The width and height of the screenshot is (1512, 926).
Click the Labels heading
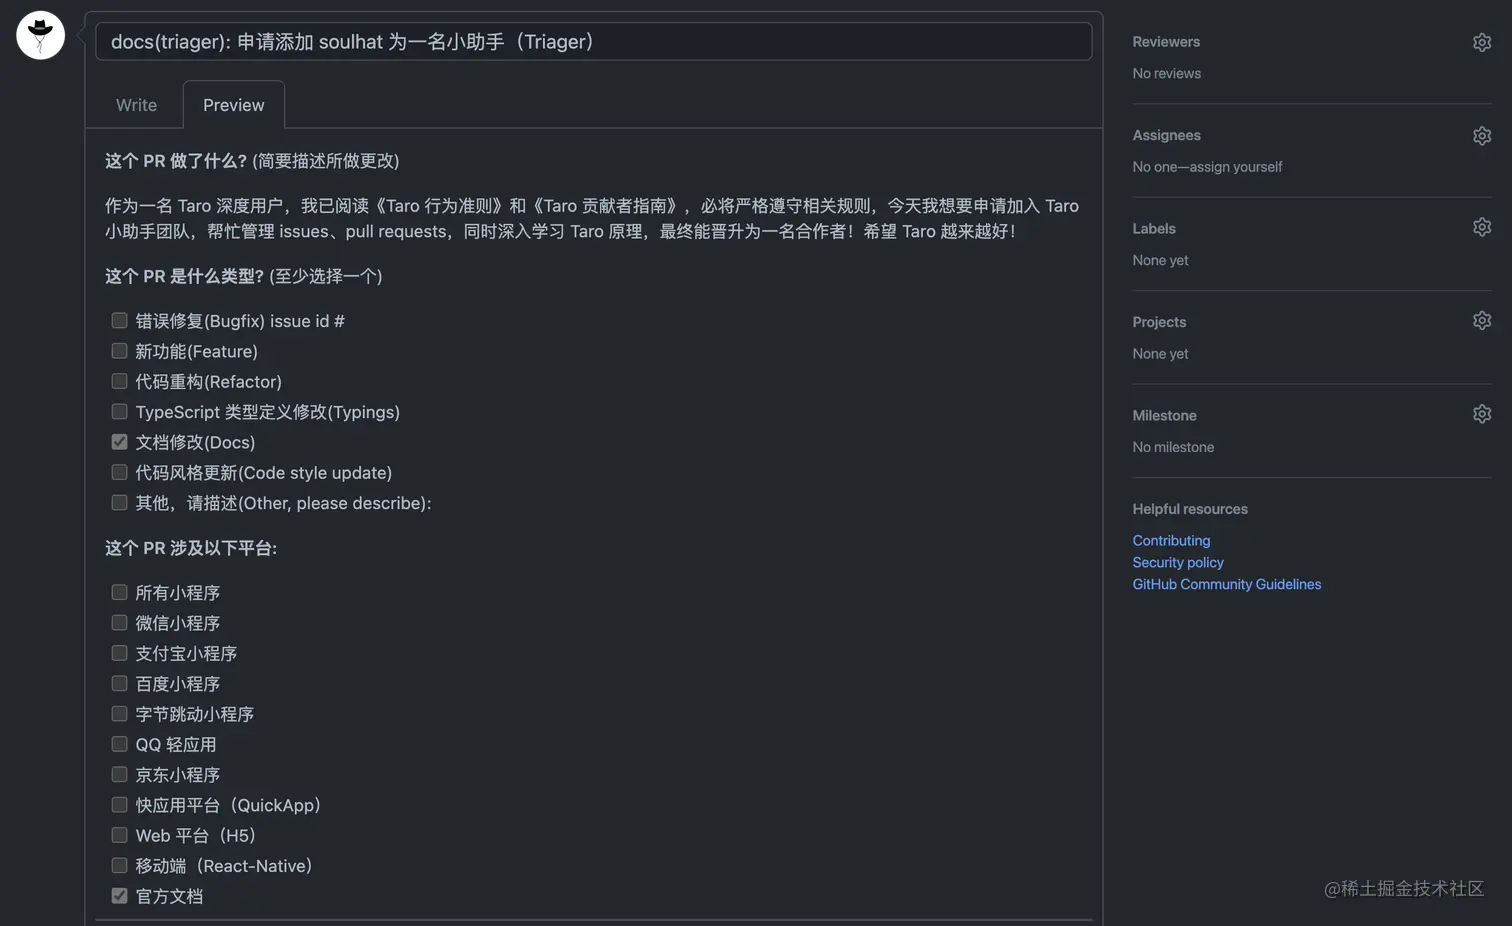click(x=1154, y=228)
